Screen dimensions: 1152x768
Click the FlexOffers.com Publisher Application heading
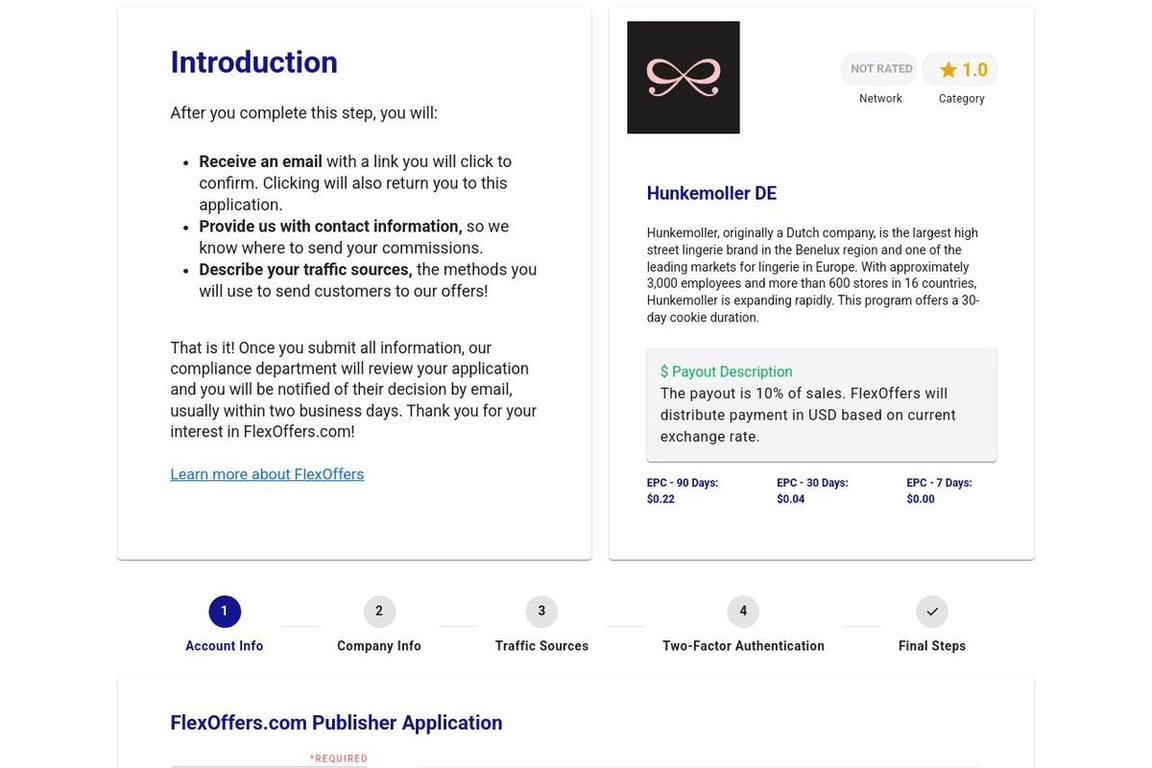click(x=336, y=722)
